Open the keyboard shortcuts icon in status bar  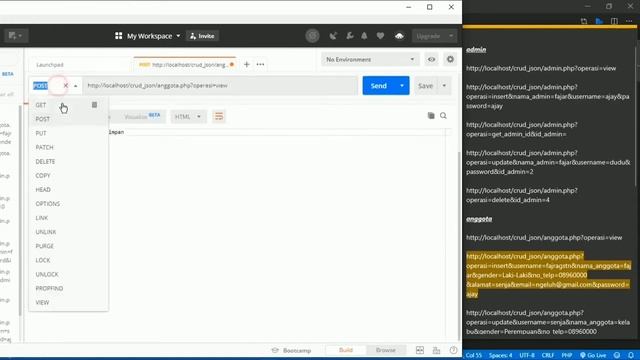tap(436, 350)
